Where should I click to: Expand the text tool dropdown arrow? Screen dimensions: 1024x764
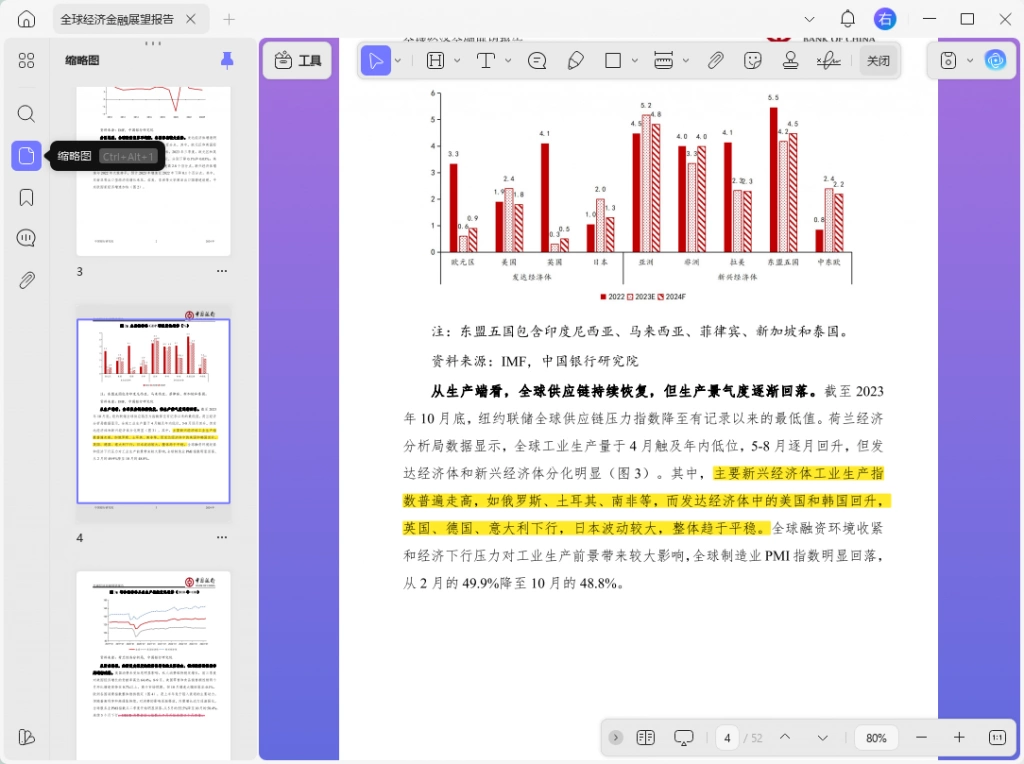pyautogui.click(x=508, y=61)
